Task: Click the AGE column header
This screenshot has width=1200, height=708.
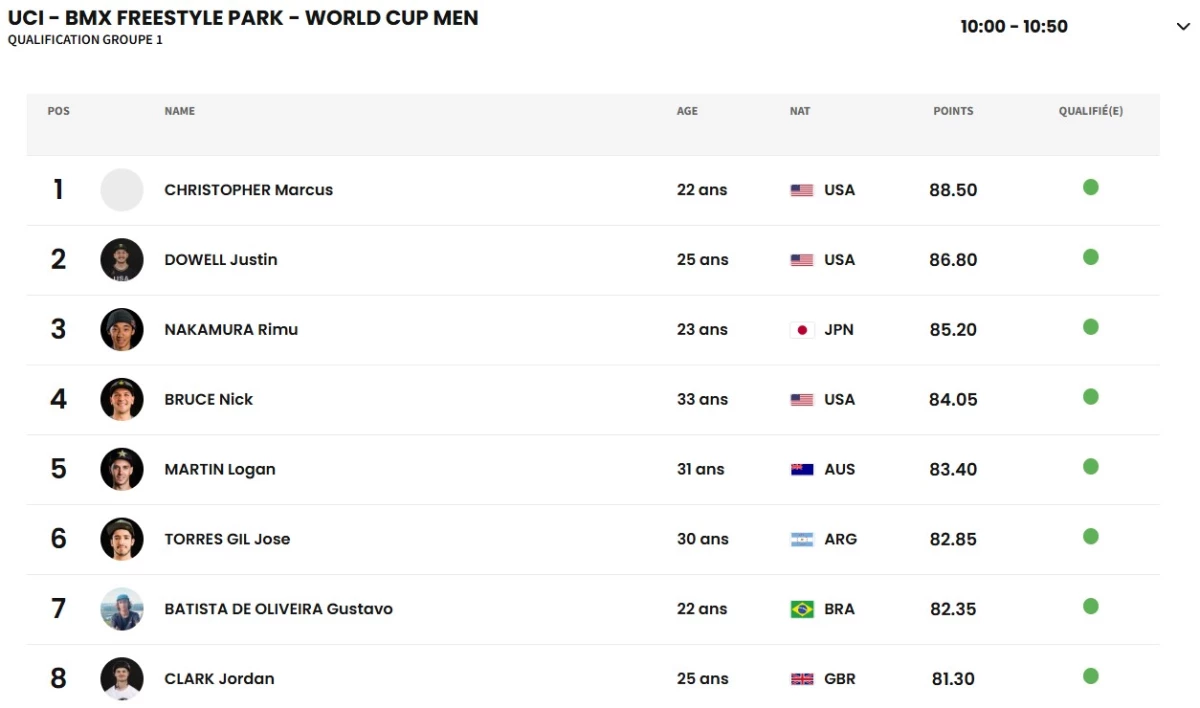Action: pos(687,111)
